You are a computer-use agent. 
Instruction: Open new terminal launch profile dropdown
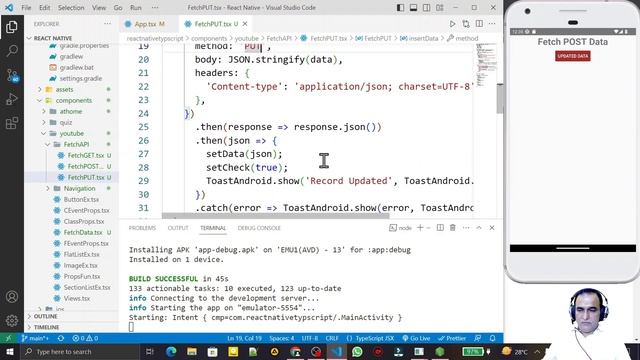pyautogui.click(x=428, y=228)
